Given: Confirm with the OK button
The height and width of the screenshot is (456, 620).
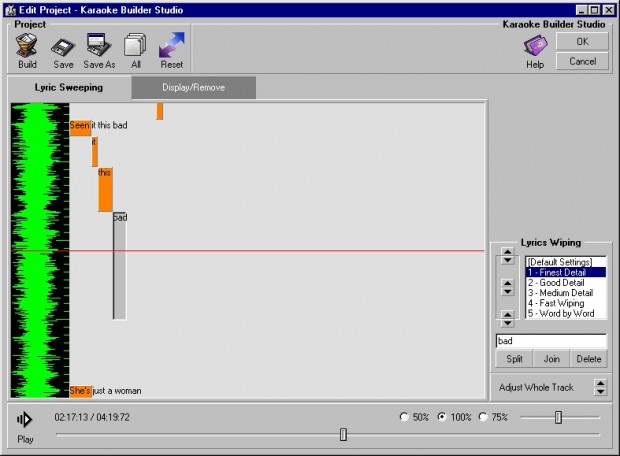Looking at the screenshot, I should click(582, 42).
